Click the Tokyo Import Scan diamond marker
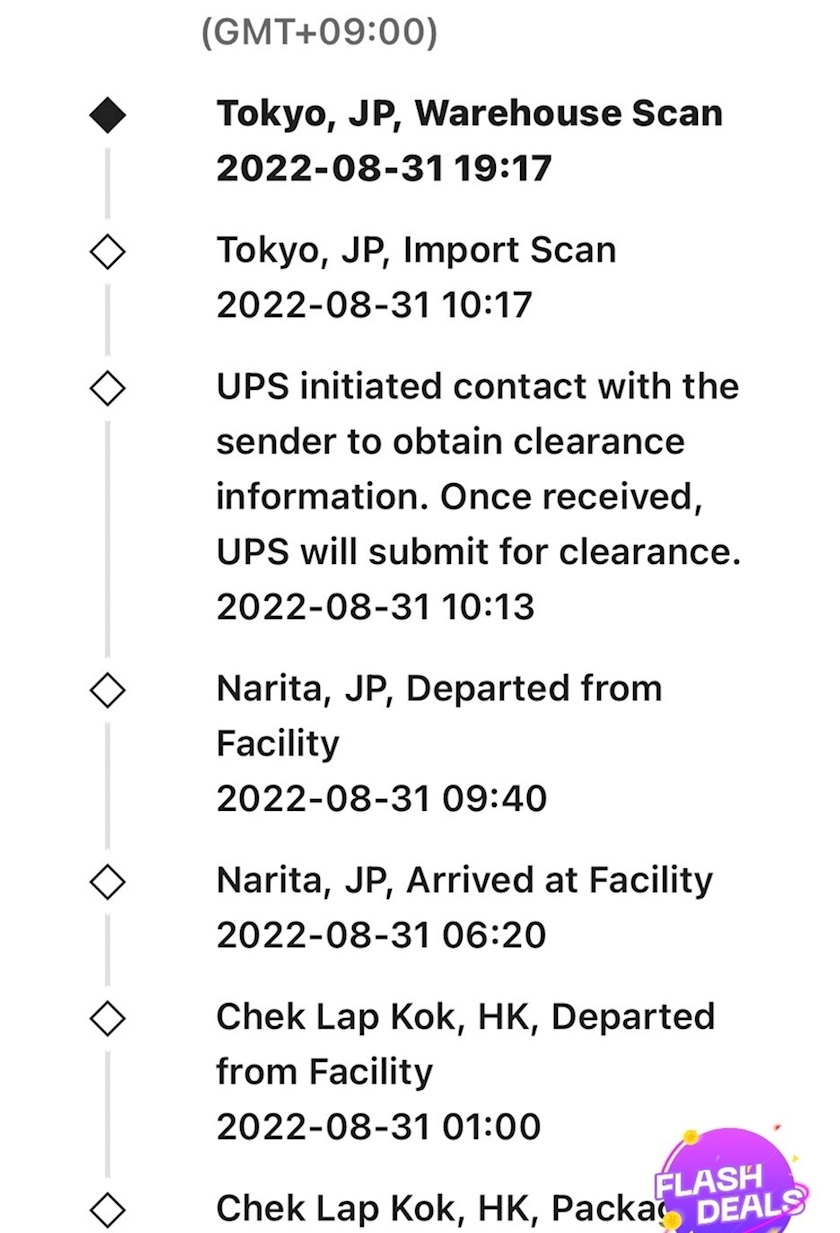This screenshot has width=840, height=1233. [x=107, y=252]
